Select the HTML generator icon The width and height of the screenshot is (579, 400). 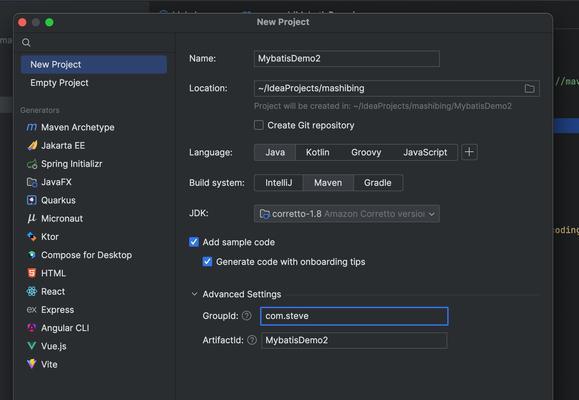click(x=32, y=273)
